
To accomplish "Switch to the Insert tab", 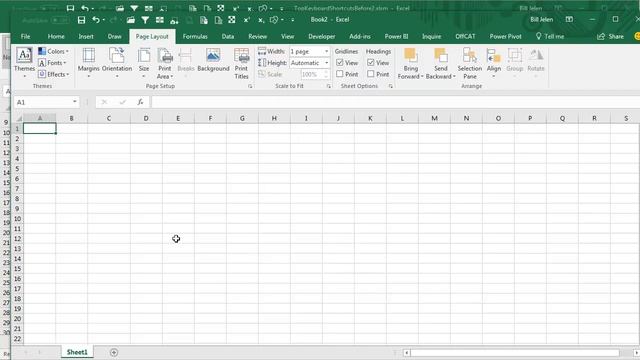I will click(86, 36).
